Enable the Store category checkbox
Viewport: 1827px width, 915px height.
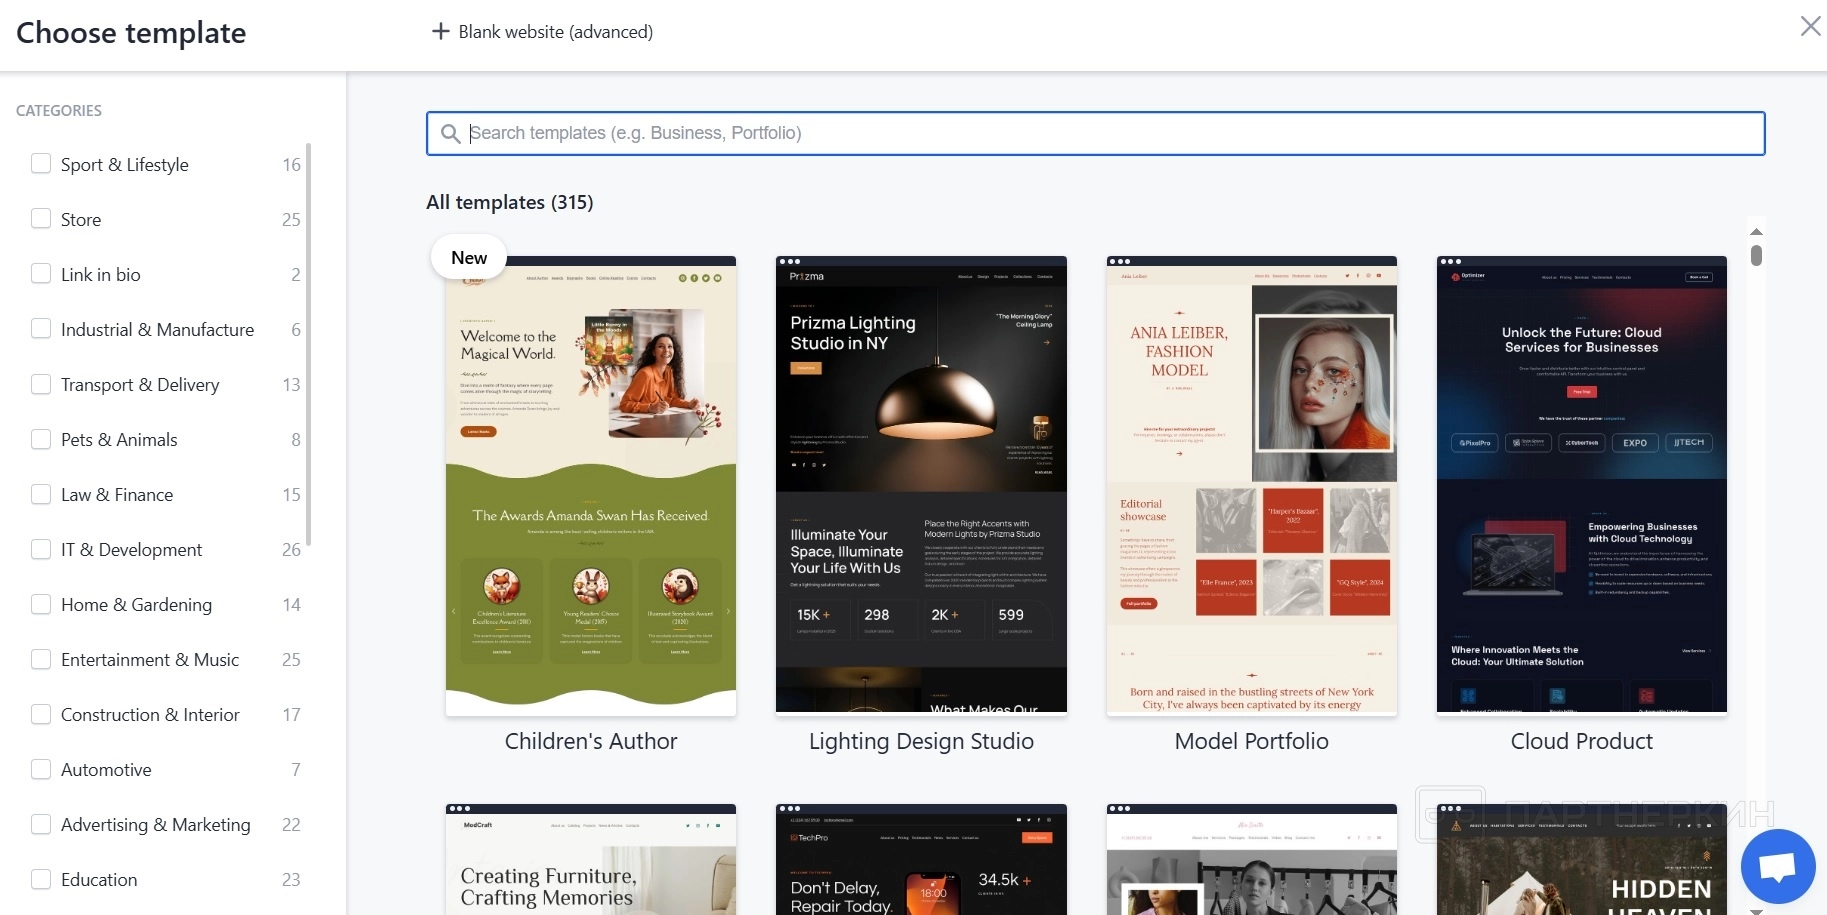click(41, 218)
